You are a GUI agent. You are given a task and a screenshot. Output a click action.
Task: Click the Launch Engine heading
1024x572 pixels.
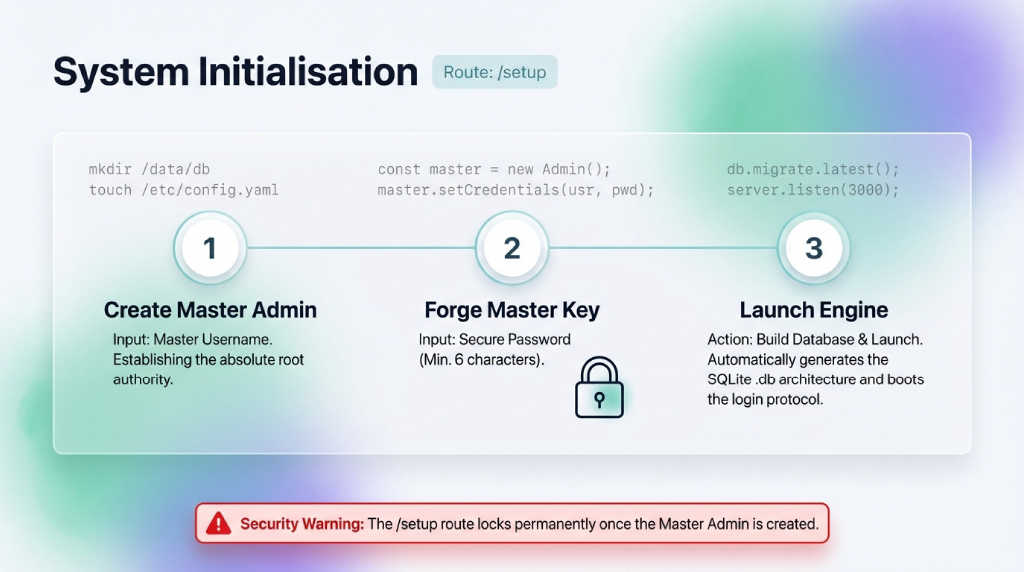pos(813,310)
